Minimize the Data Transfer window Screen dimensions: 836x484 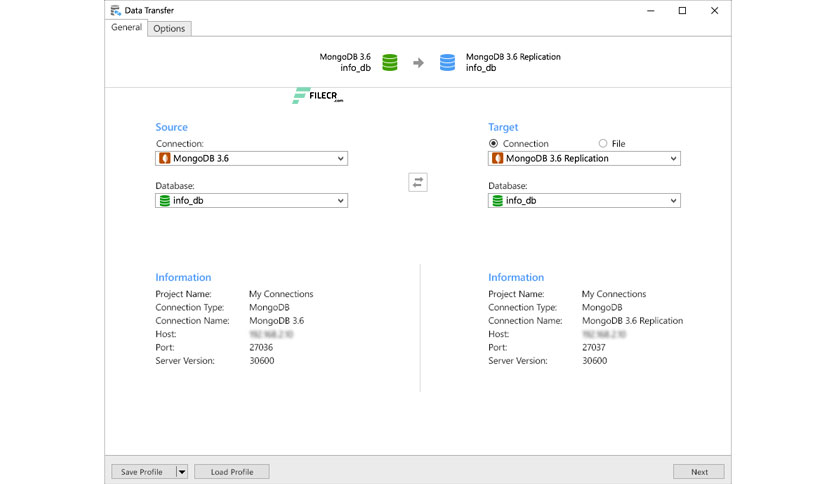click(650, 11)
